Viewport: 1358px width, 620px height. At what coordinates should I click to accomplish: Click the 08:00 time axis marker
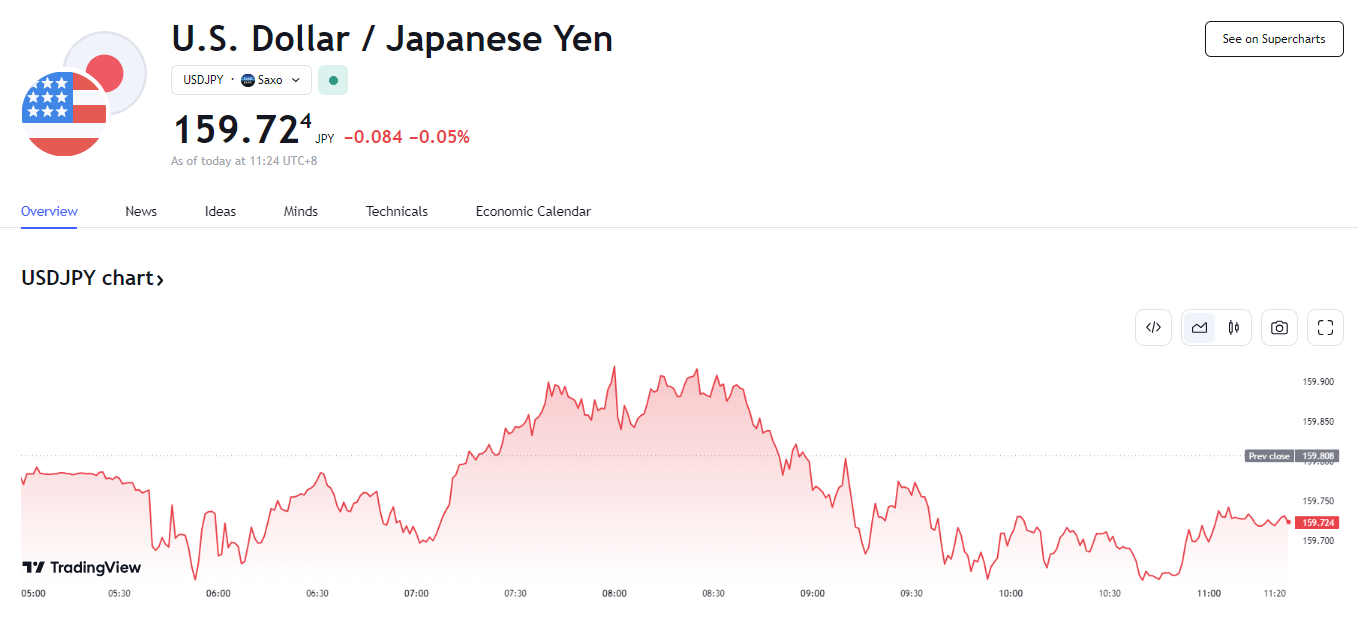click(x=615, y=593)
